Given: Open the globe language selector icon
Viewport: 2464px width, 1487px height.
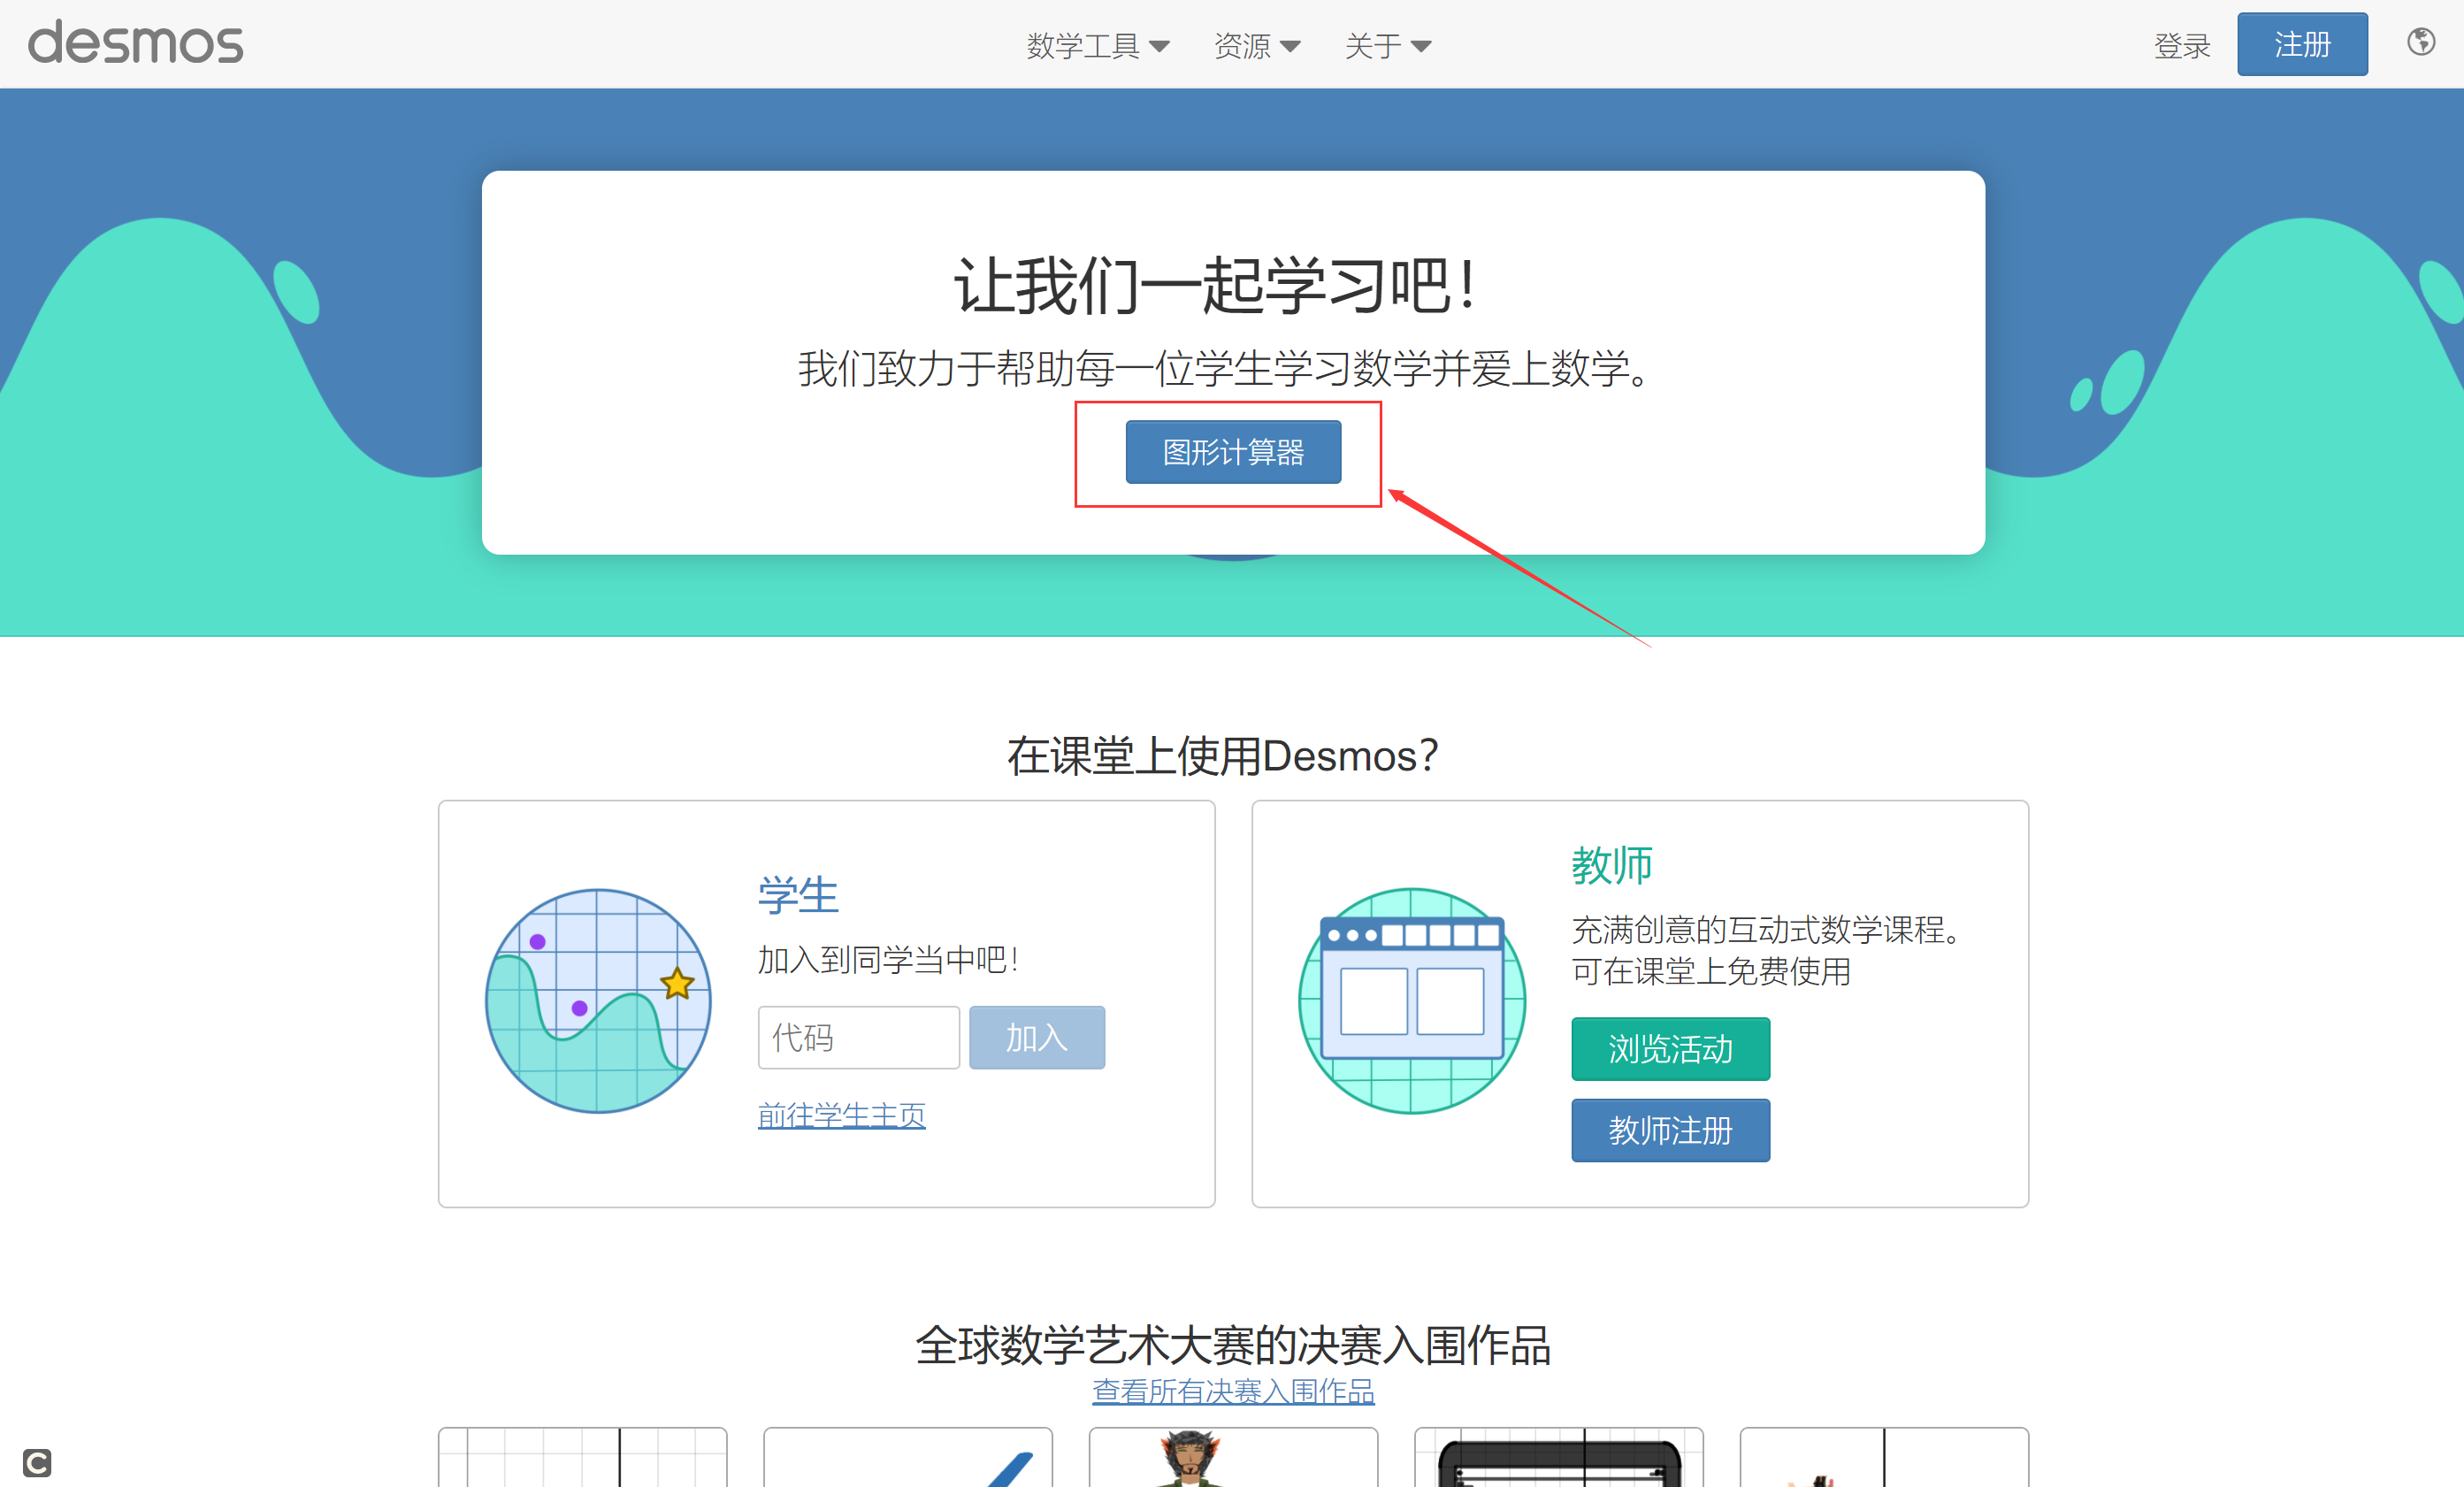Looking at the screenshot, I should [x=2420, y=42].
